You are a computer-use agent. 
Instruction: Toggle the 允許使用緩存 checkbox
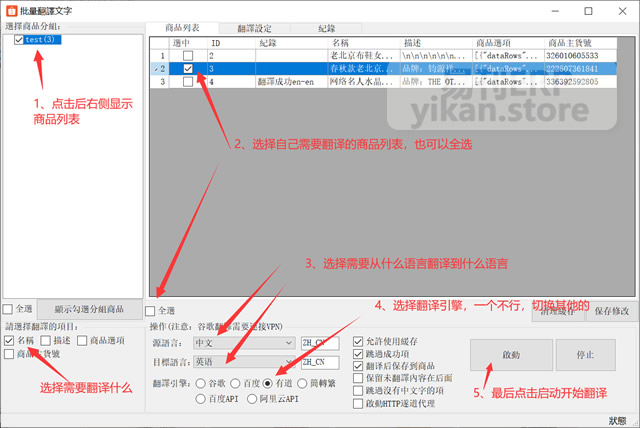(x=358, y=344)
